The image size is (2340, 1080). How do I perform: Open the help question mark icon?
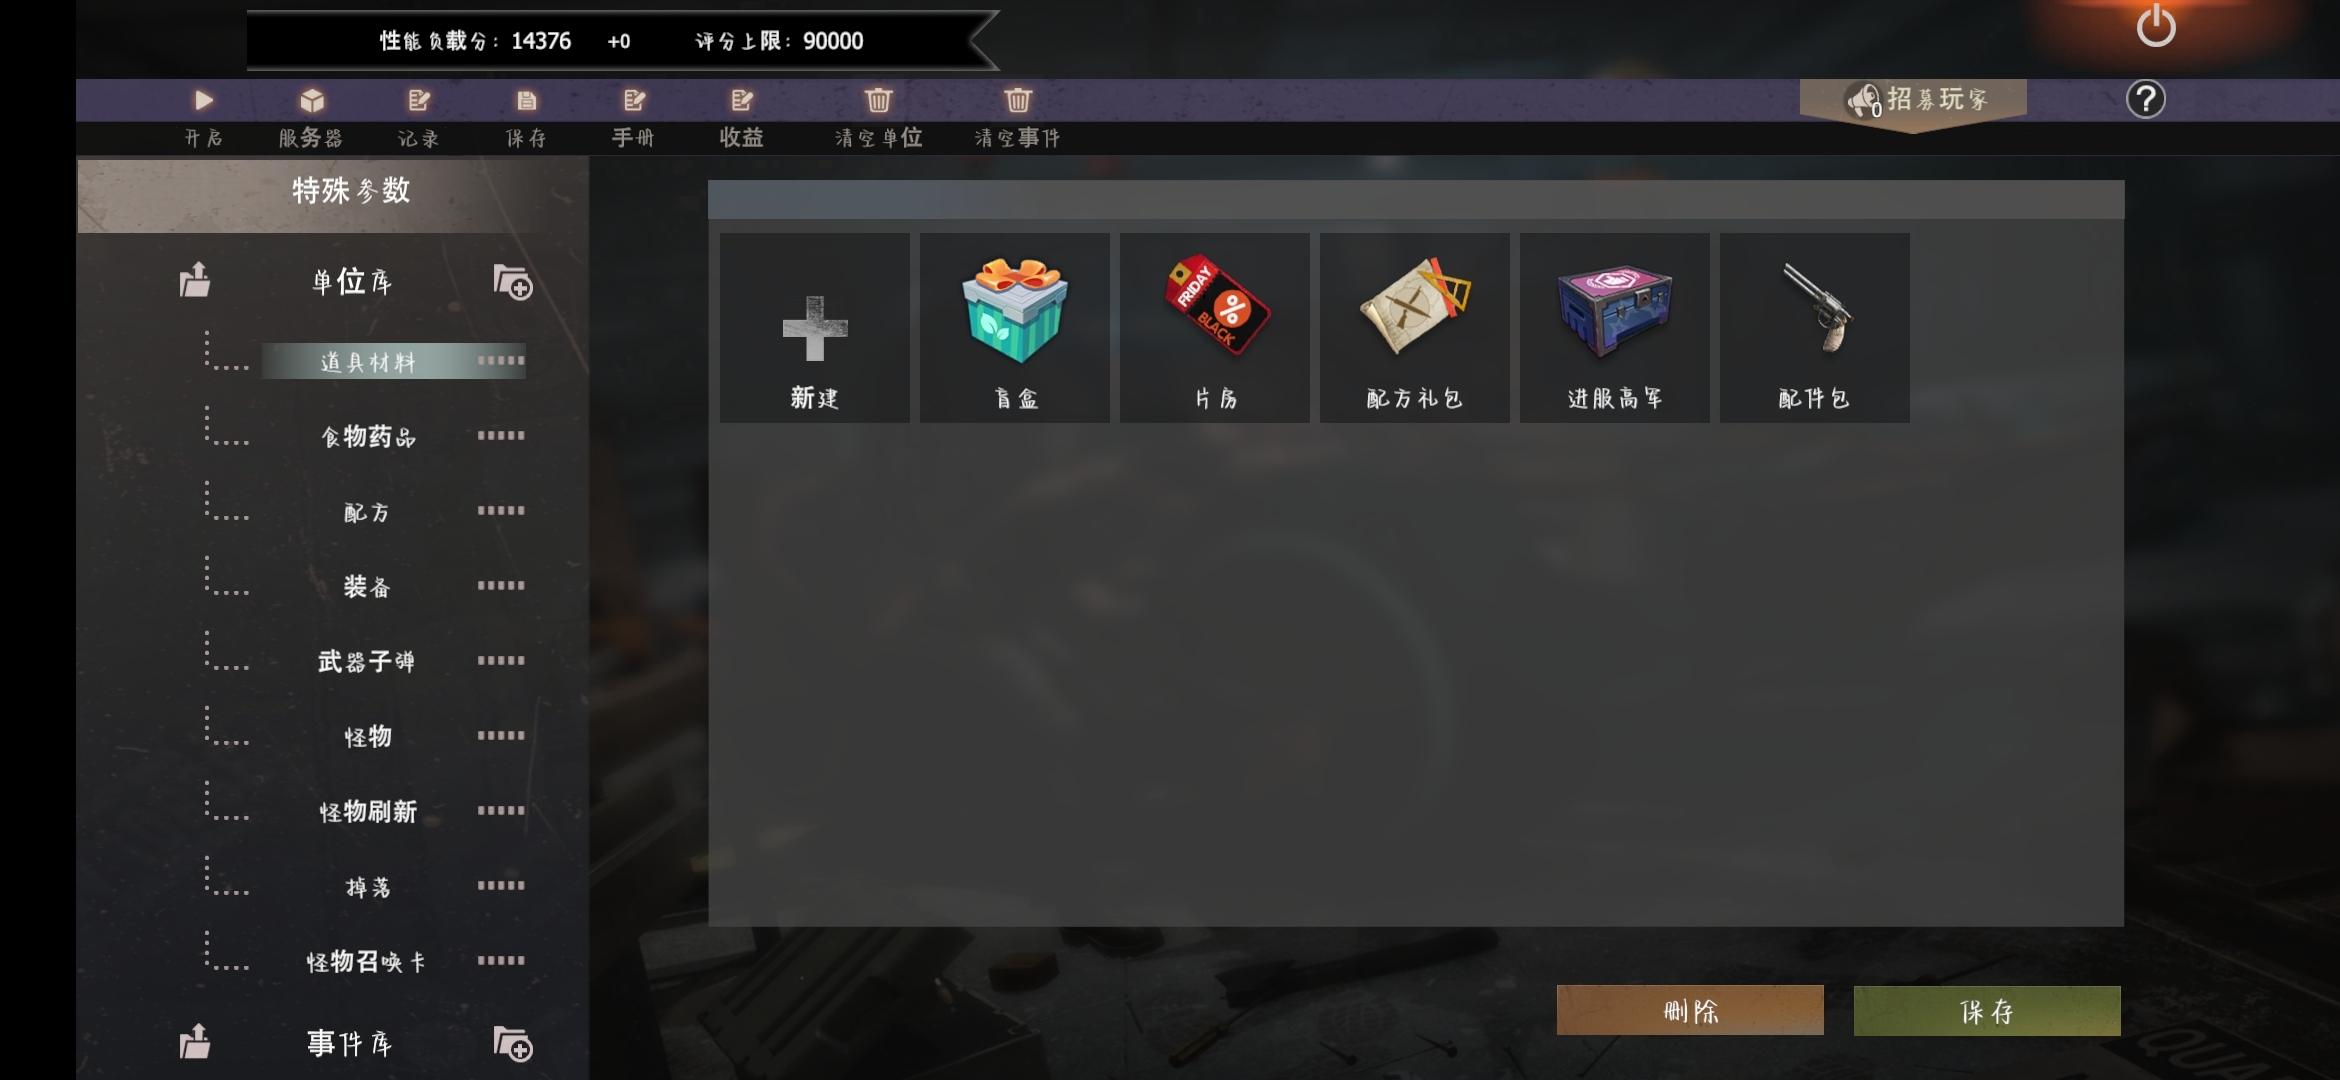click(x=2145, y=99)
